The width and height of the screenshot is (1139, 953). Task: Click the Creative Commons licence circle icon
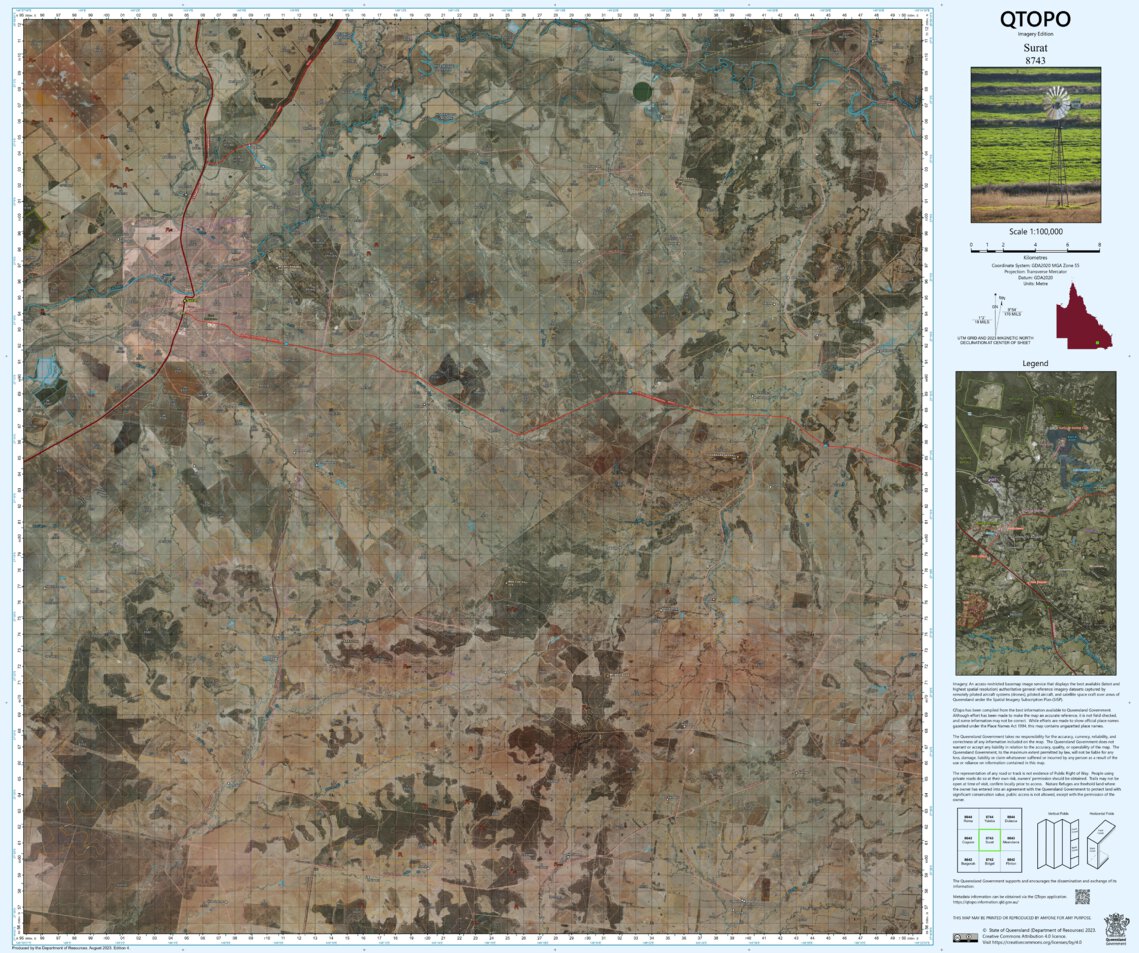click(958, 937)
